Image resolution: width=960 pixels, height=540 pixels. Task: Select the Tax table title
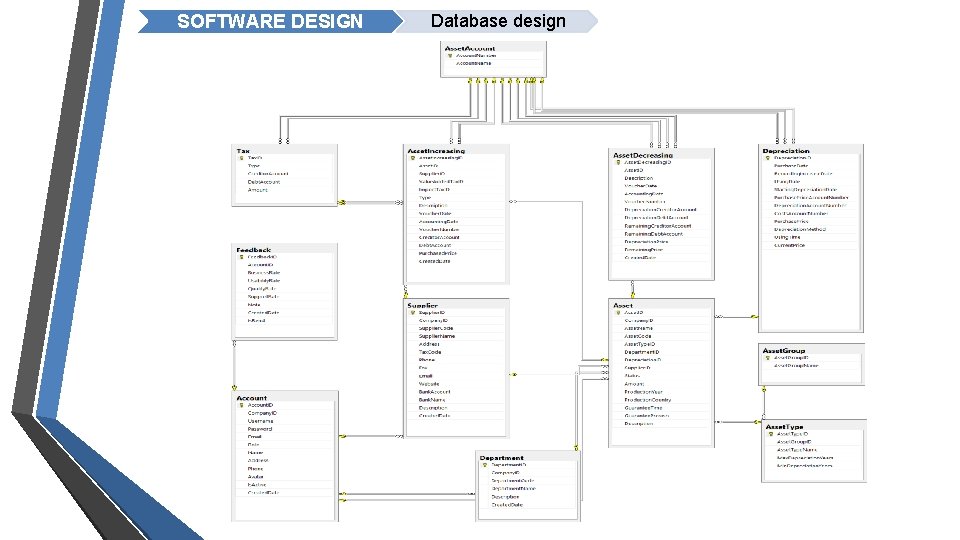click(x=243, y=151)
